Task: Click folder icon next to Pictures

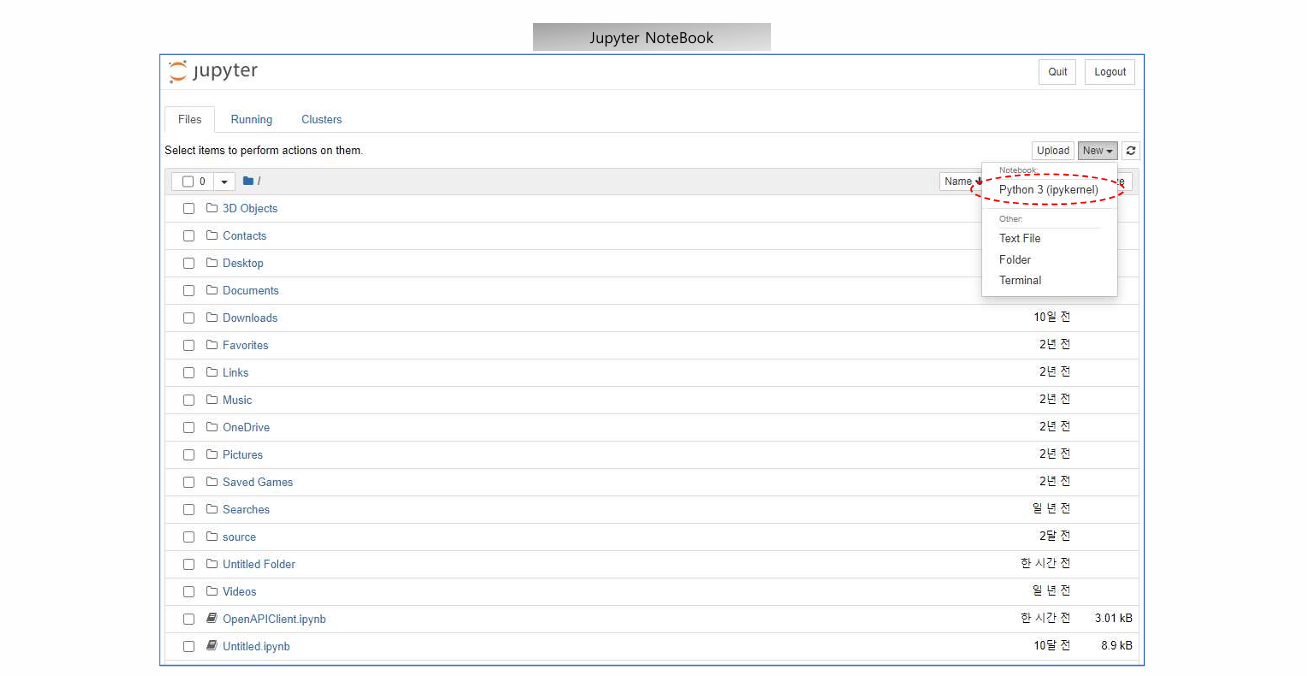Action: coord(212,454)
